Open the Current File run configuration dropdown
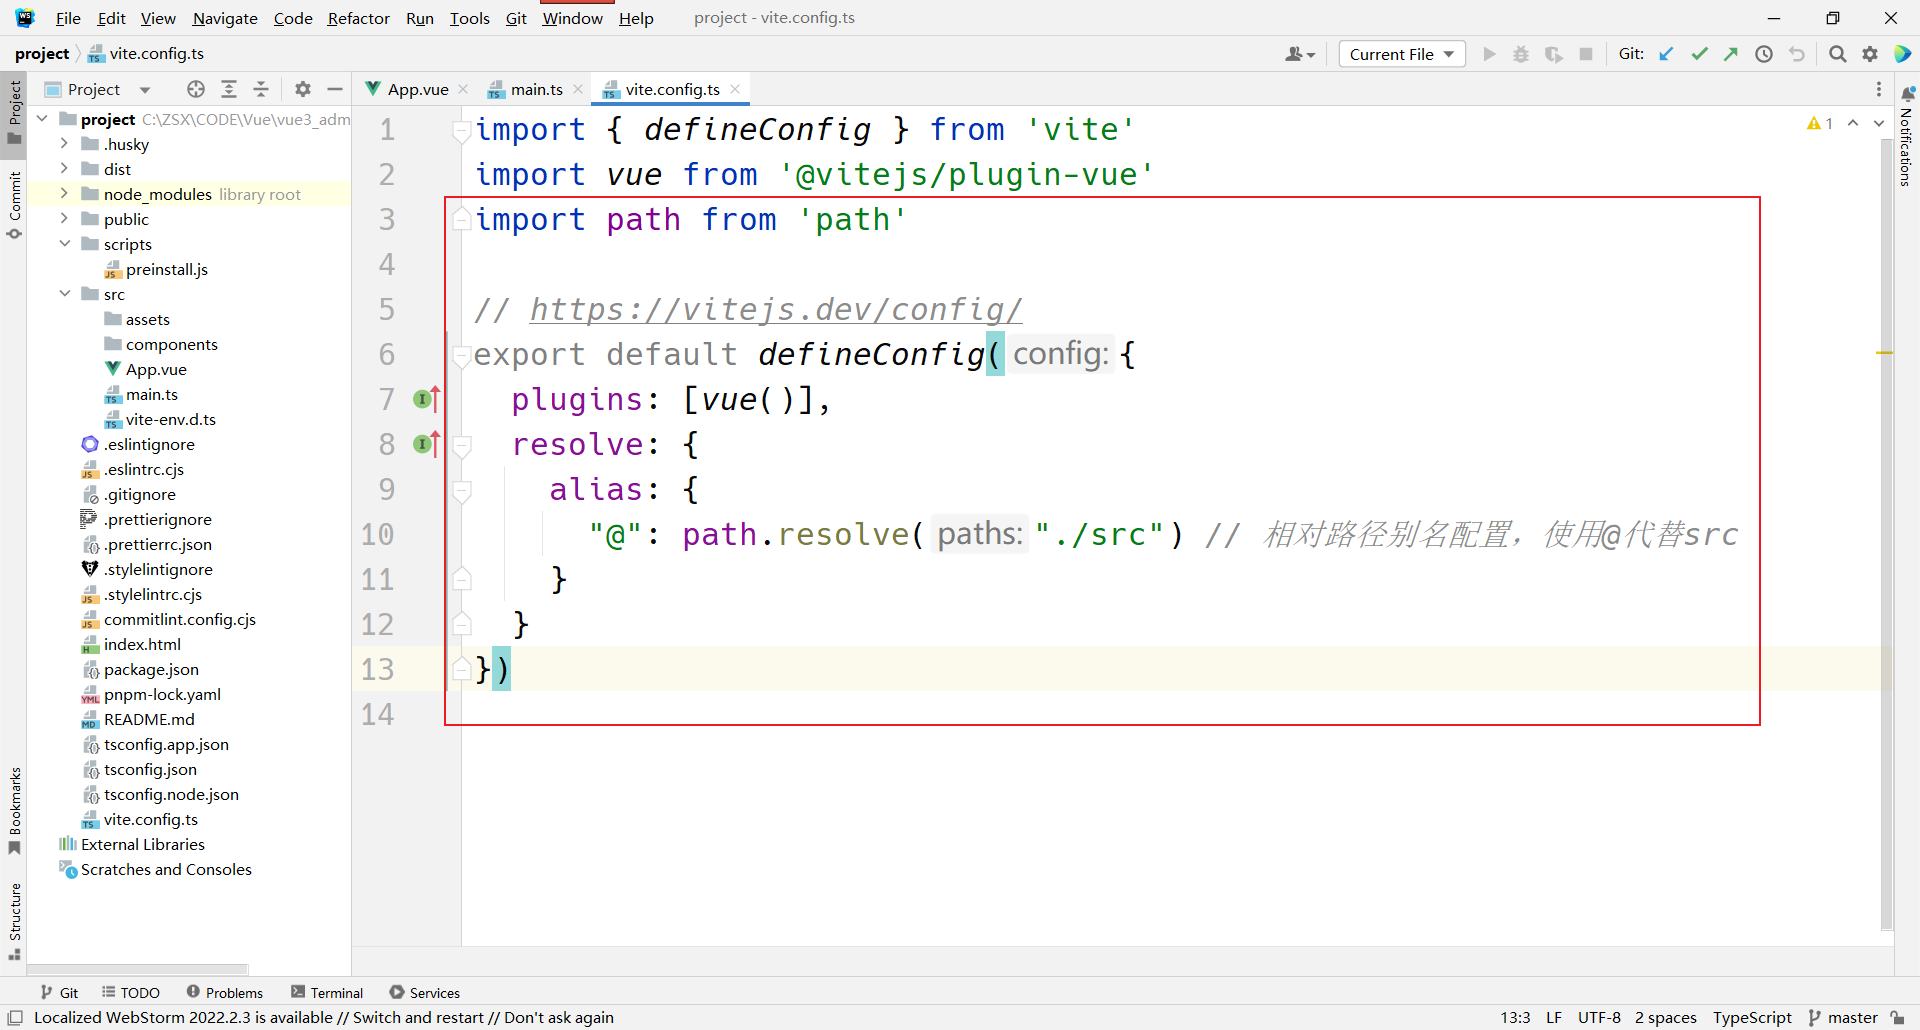This screenshot has height=1030, width=1920. 1402,54
